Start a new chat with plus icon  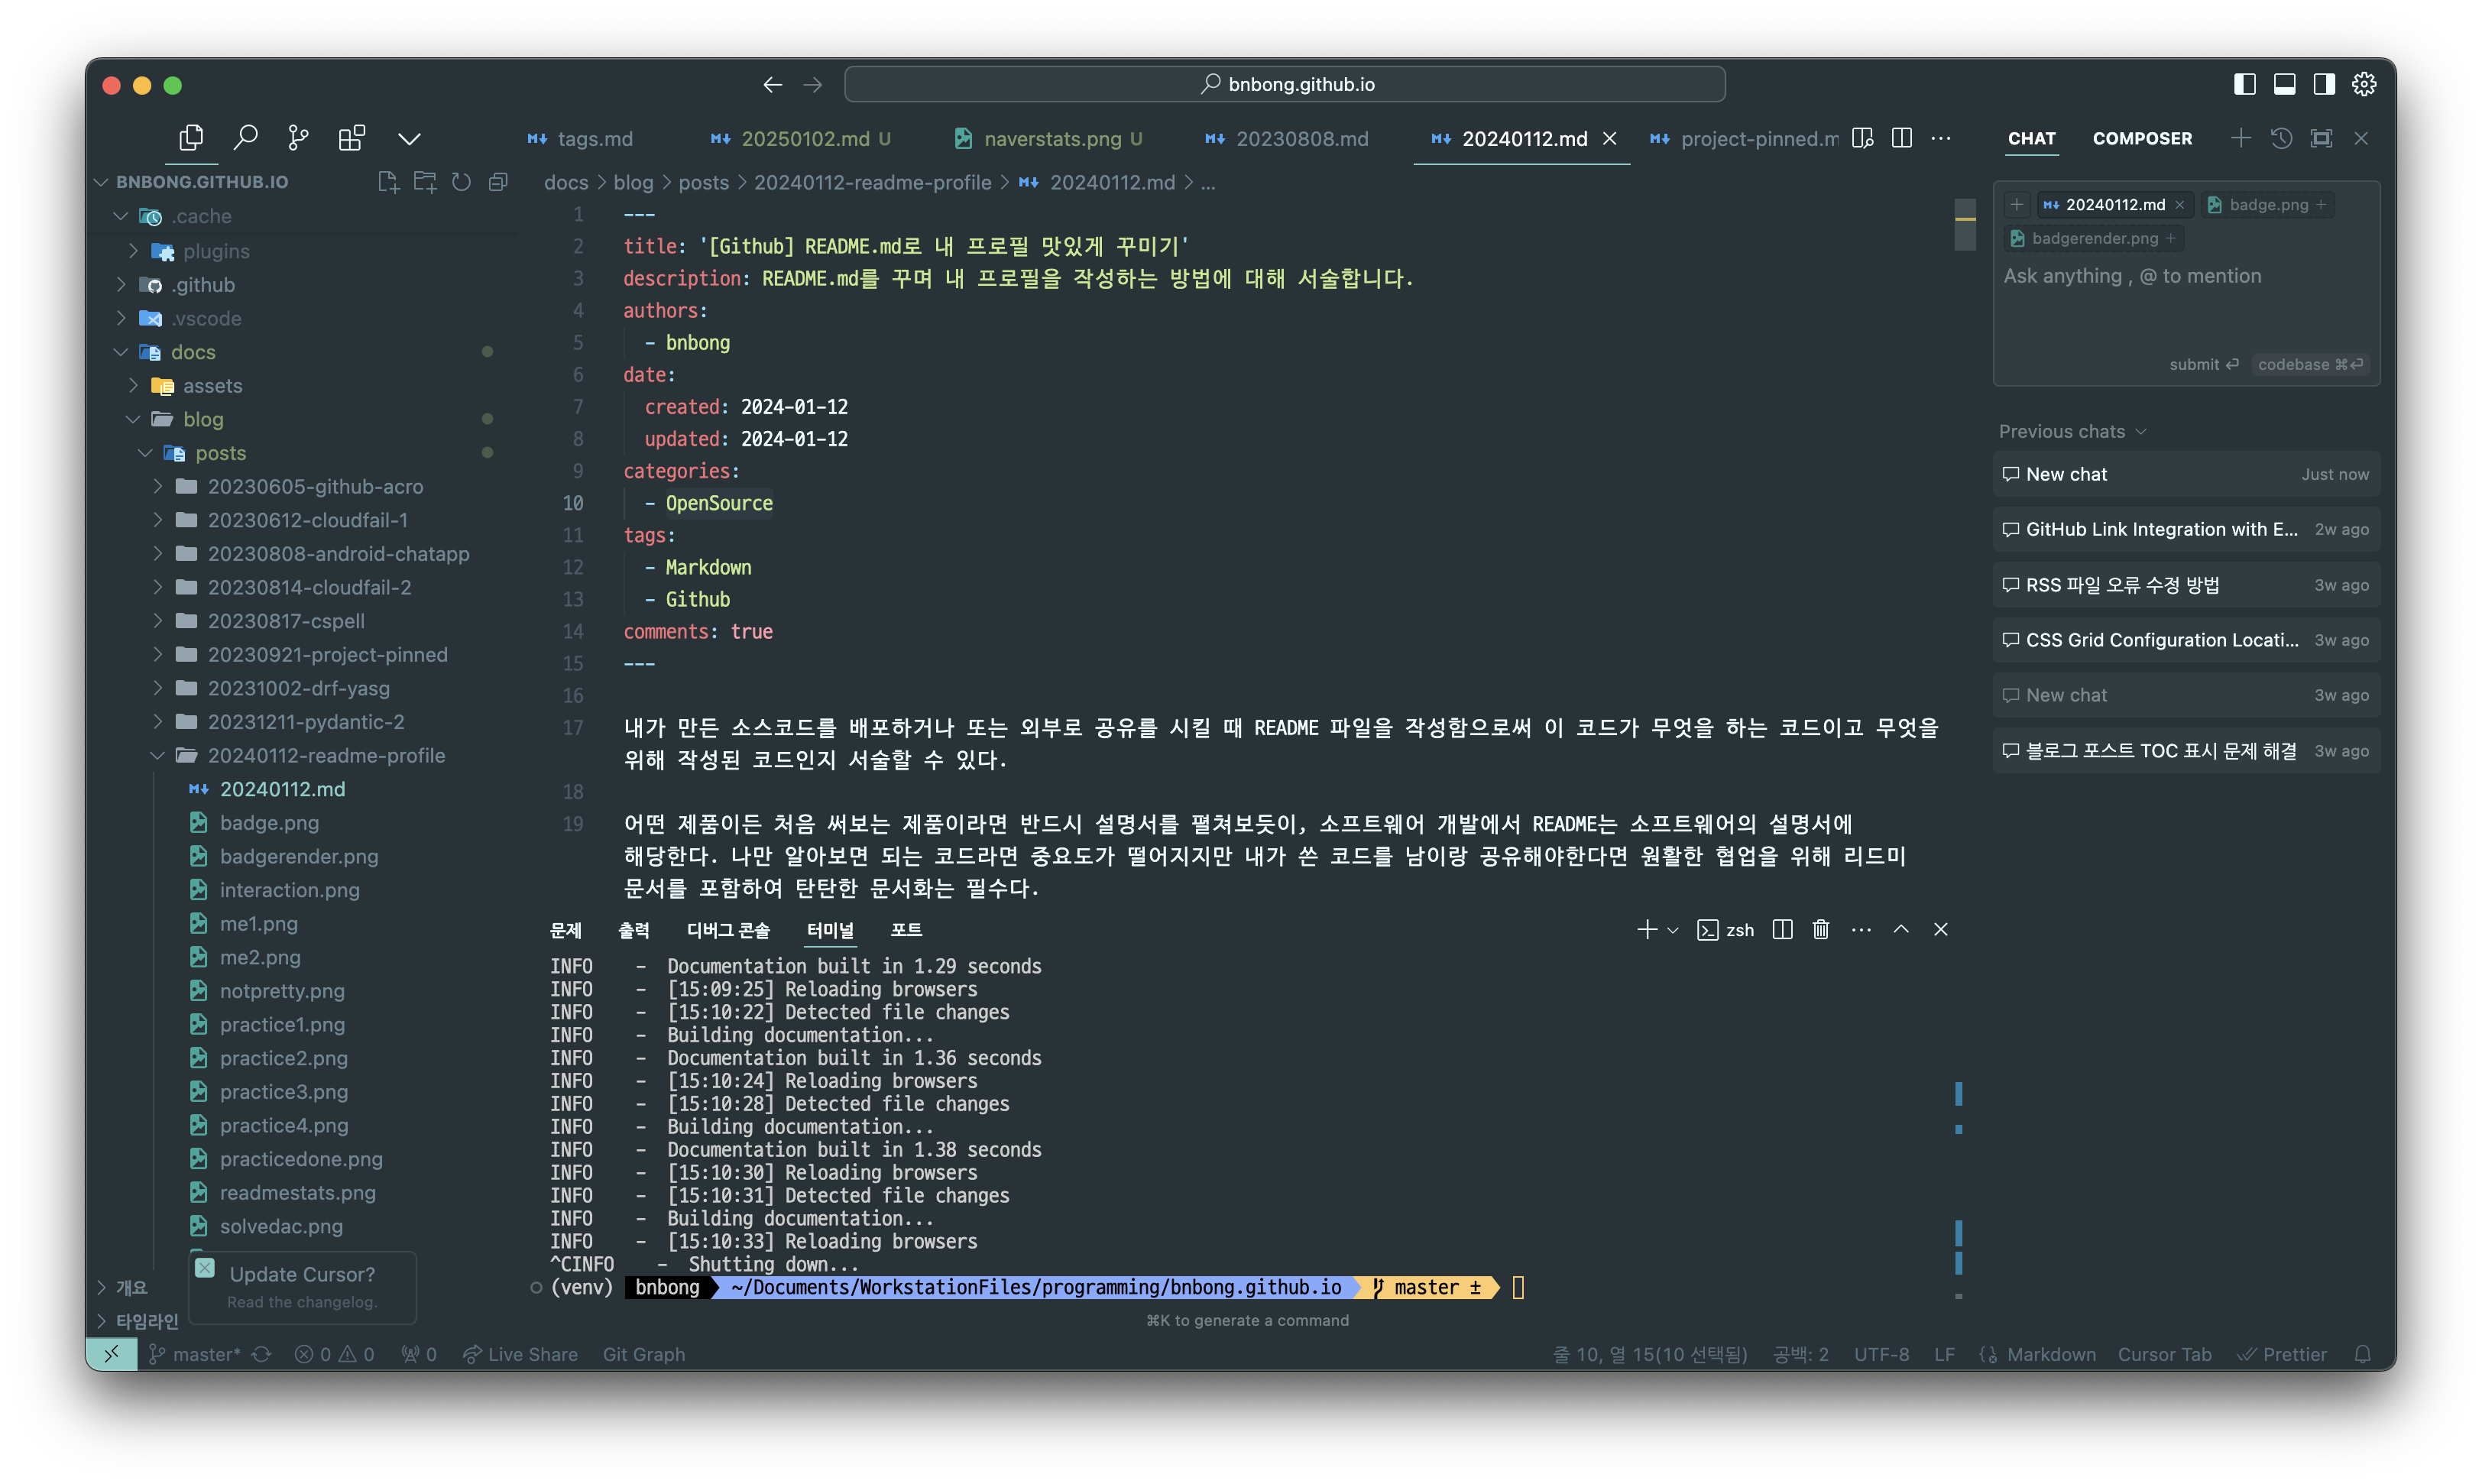tap(2241, 138)
